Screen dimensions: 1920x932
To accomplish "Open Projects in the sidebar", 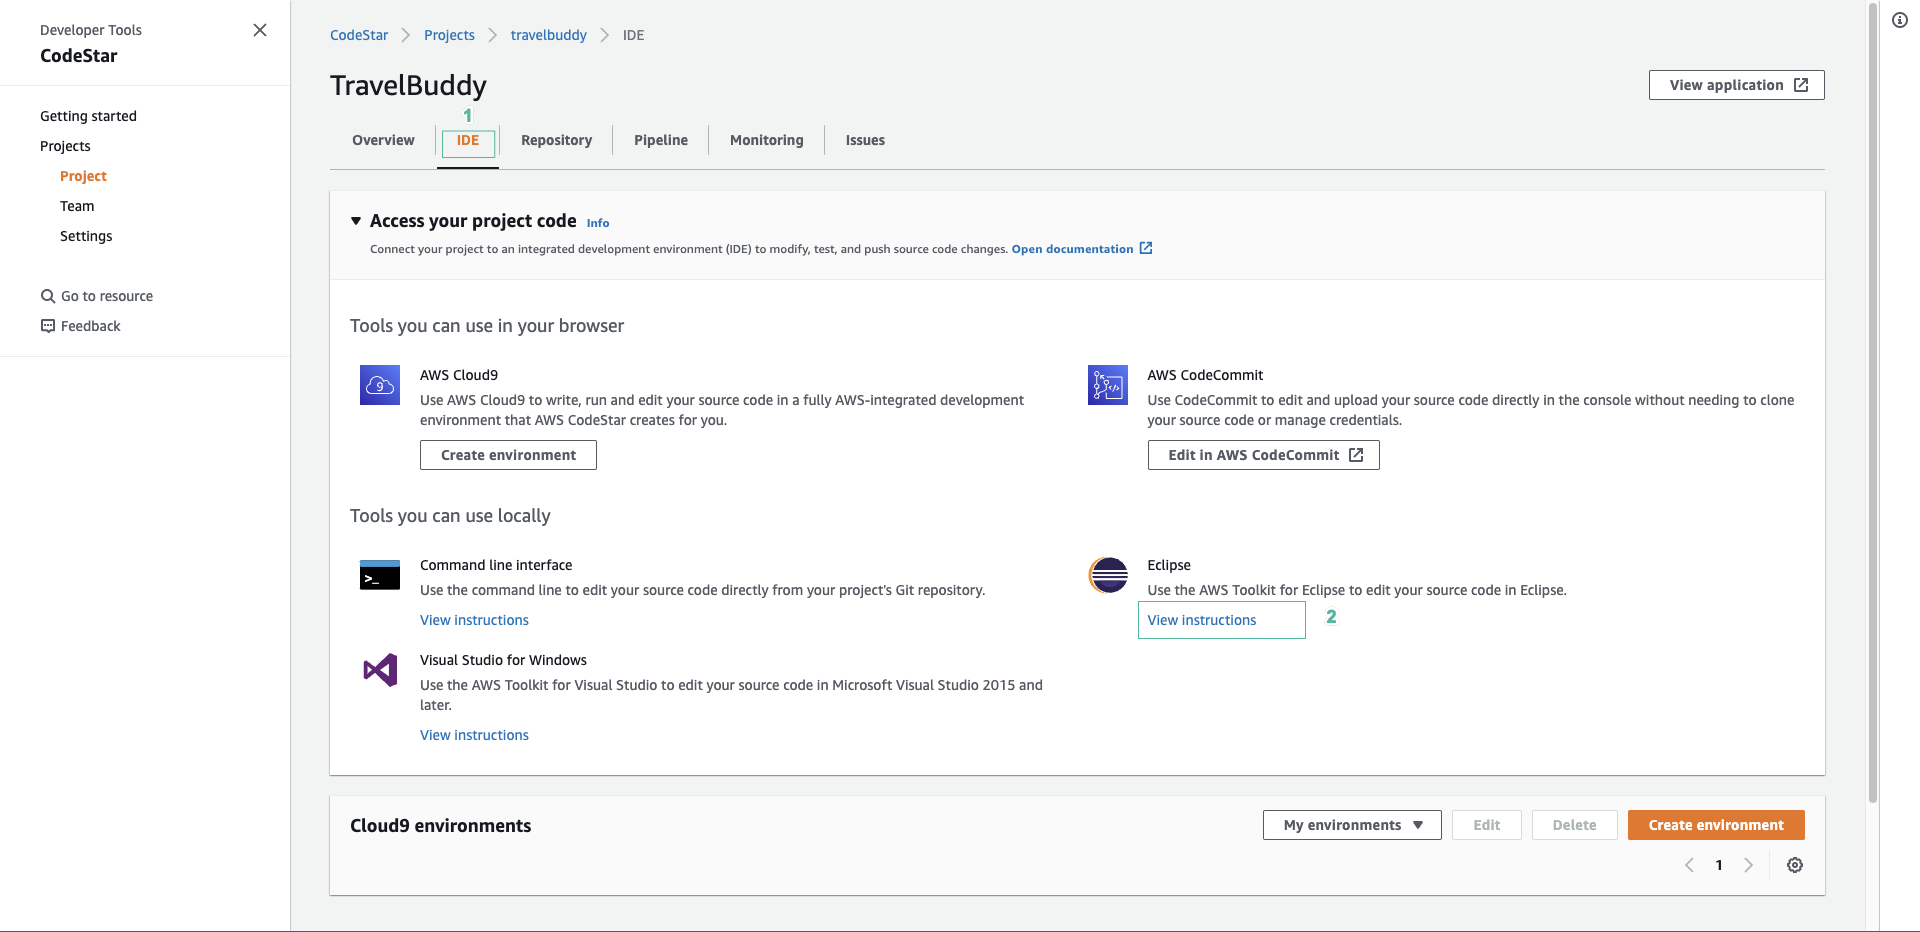I will pyautogui.click(x=65, y=146).
